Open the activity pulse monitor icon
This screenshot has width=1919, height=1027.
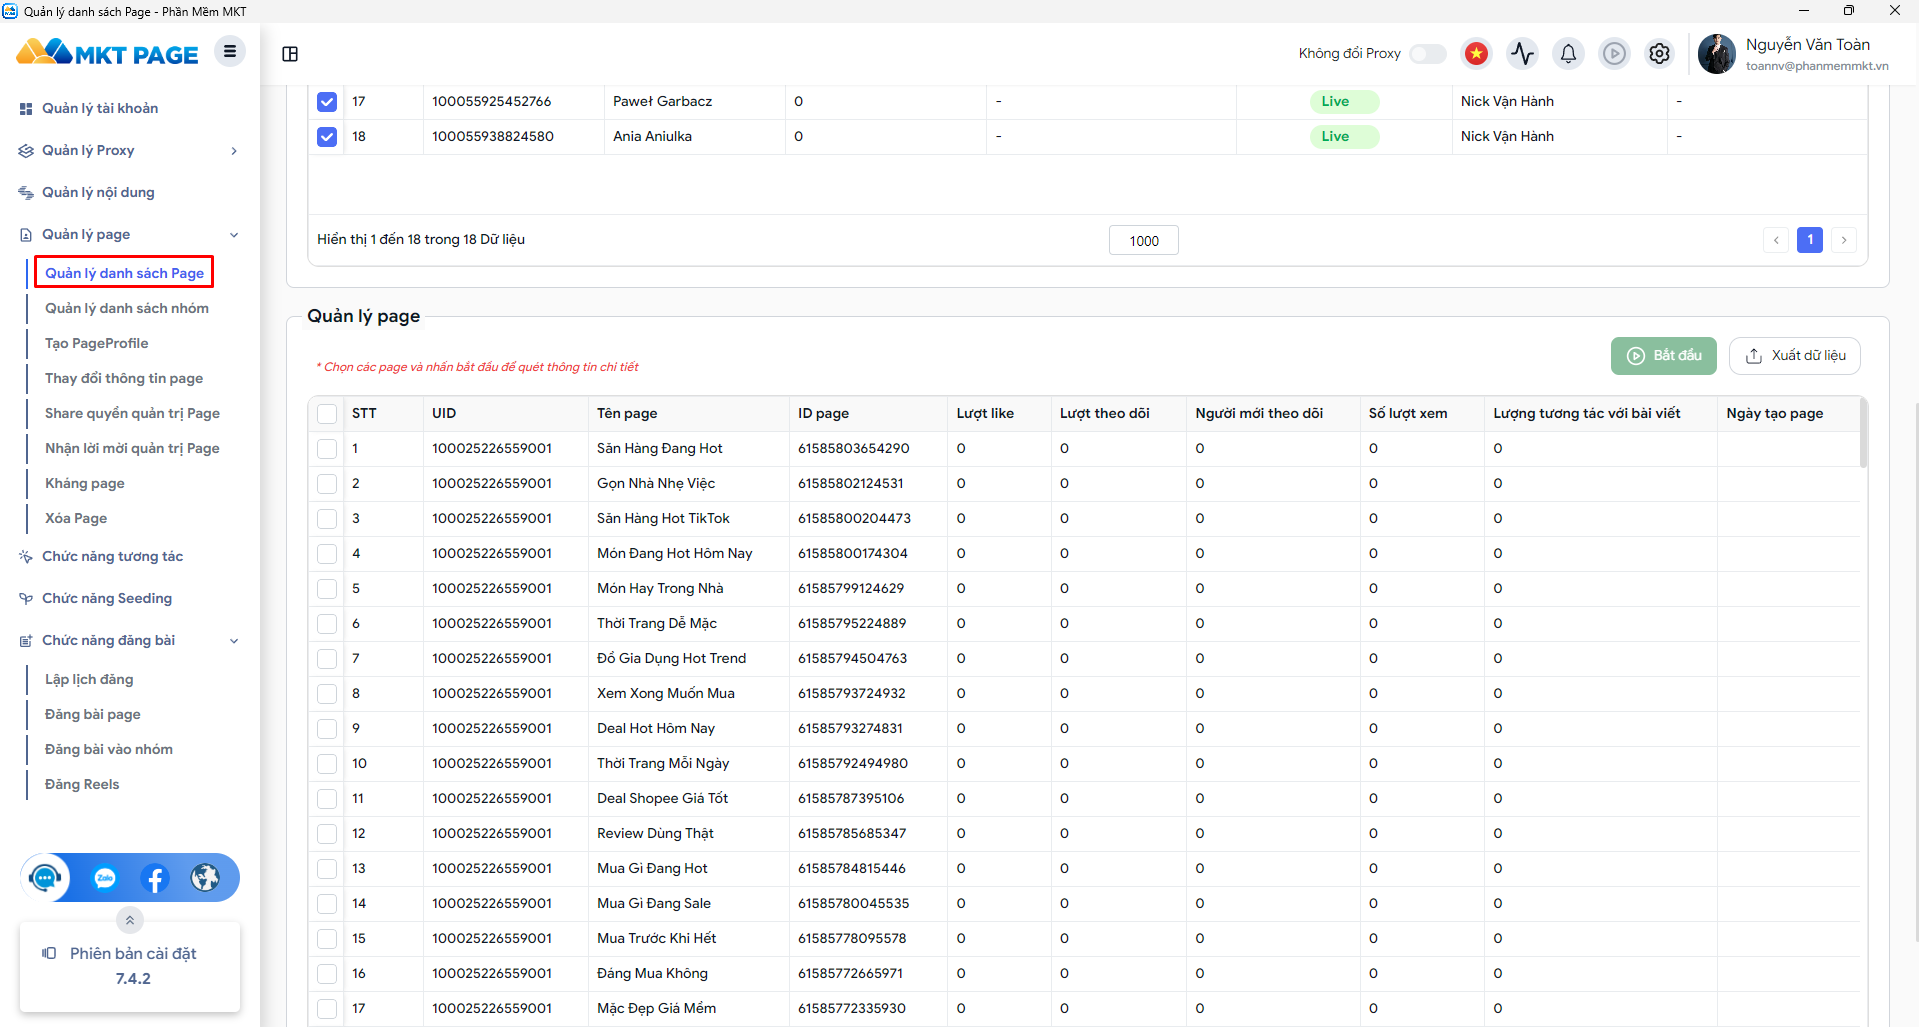[1522, 54]
